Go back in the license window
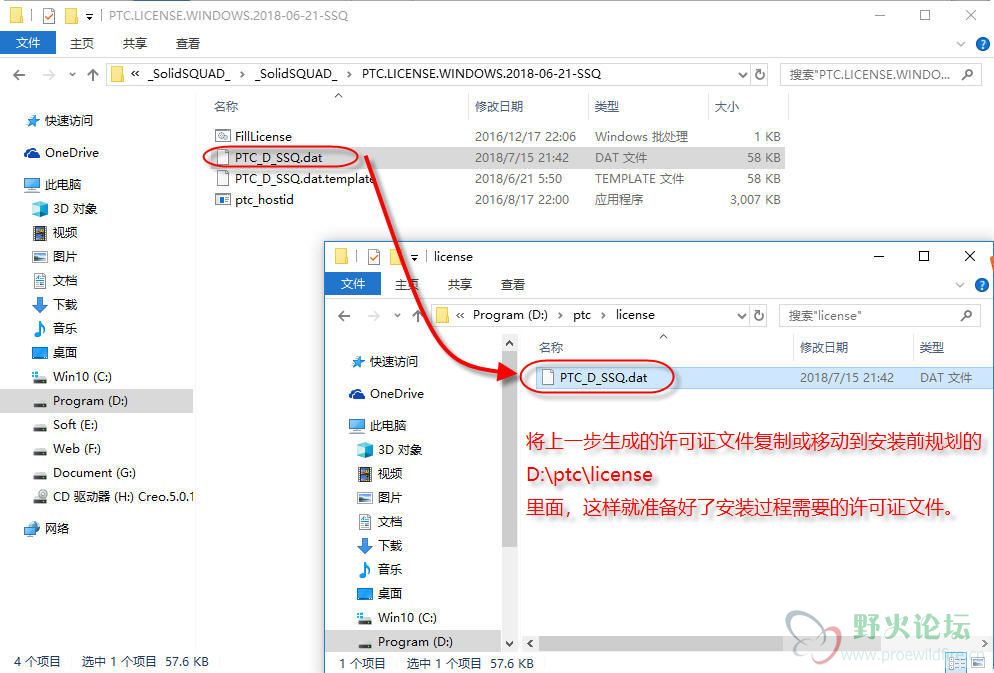The height and width of the screenshot is (673, 994). coord(344,316)
